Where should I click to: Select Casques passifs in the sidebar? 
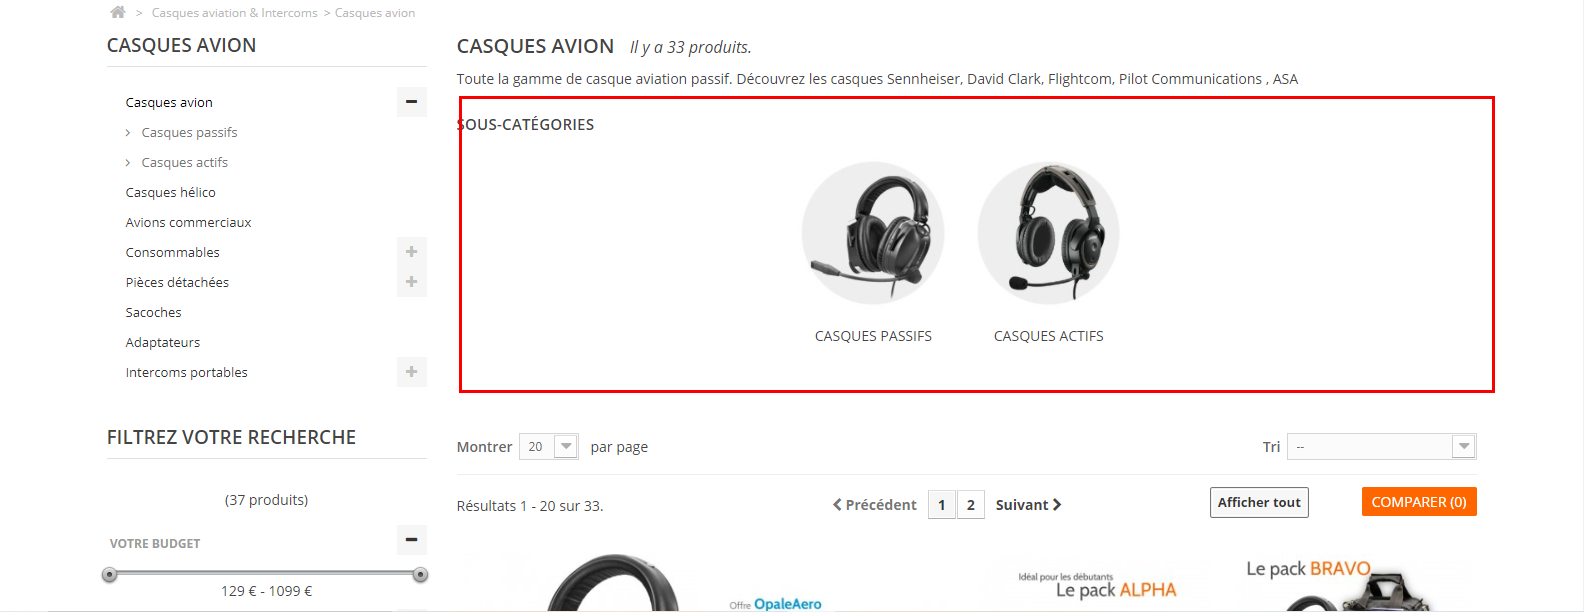click(x=189, y=132)
